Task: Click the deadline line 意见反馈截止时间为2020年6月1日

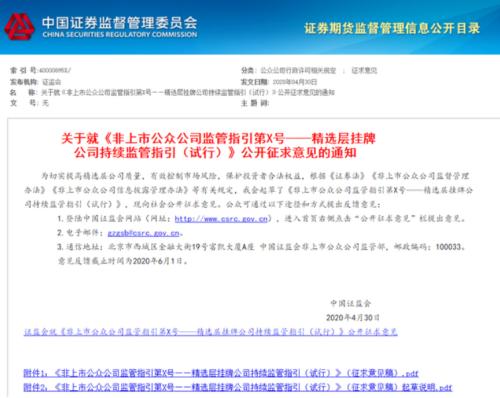Action: point(123,261)
